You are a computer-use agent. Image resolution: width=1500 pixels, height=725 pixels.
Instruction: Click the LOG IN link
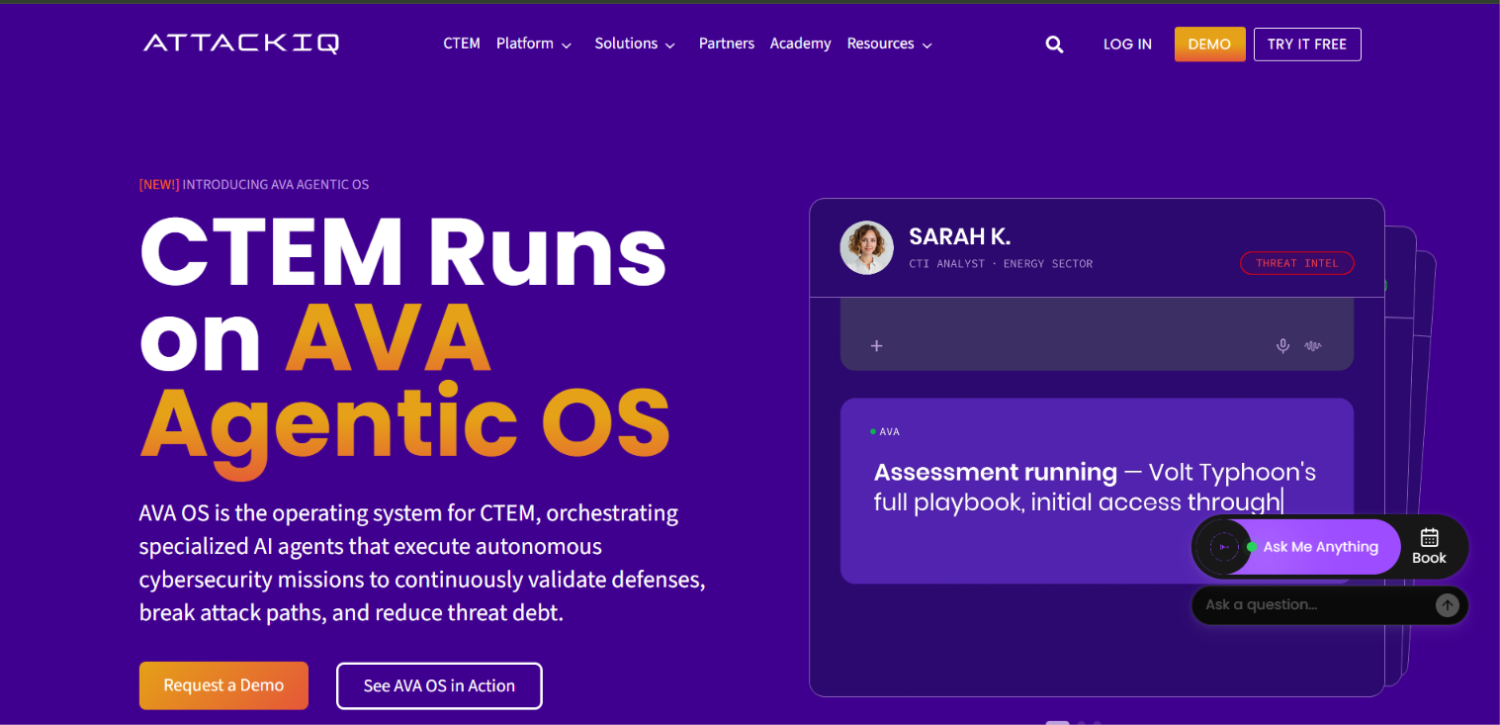tap(1127, 44)
